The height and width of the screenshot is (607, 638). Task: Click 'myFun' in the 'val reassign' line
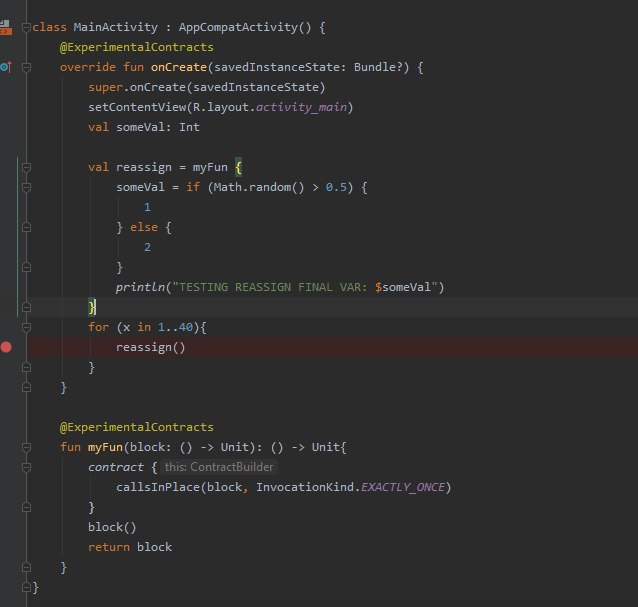(210, 167)
